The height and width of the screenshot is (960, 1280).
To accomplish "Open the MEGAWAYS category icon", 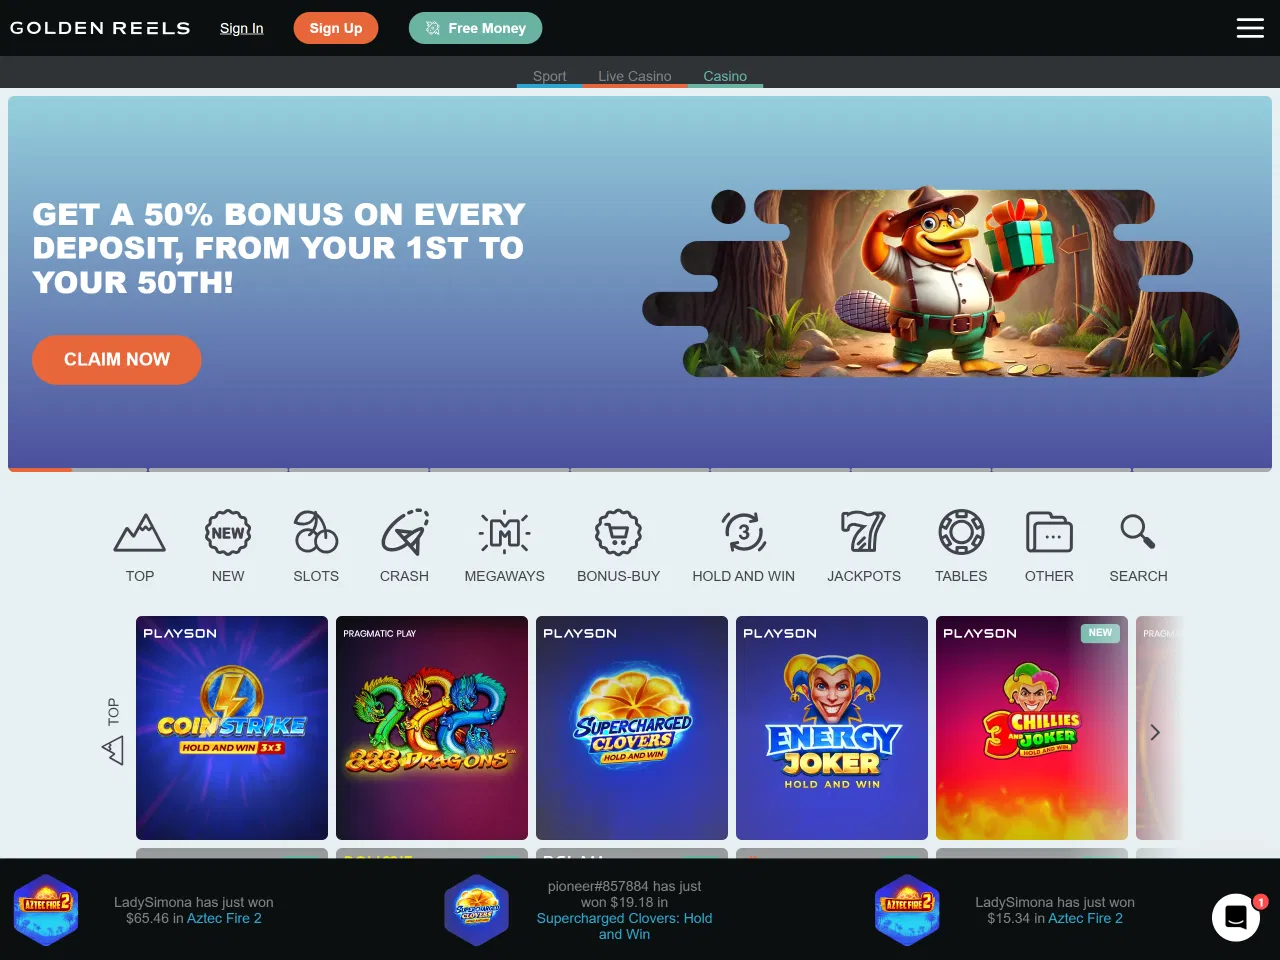I will [x=505, y=533].
